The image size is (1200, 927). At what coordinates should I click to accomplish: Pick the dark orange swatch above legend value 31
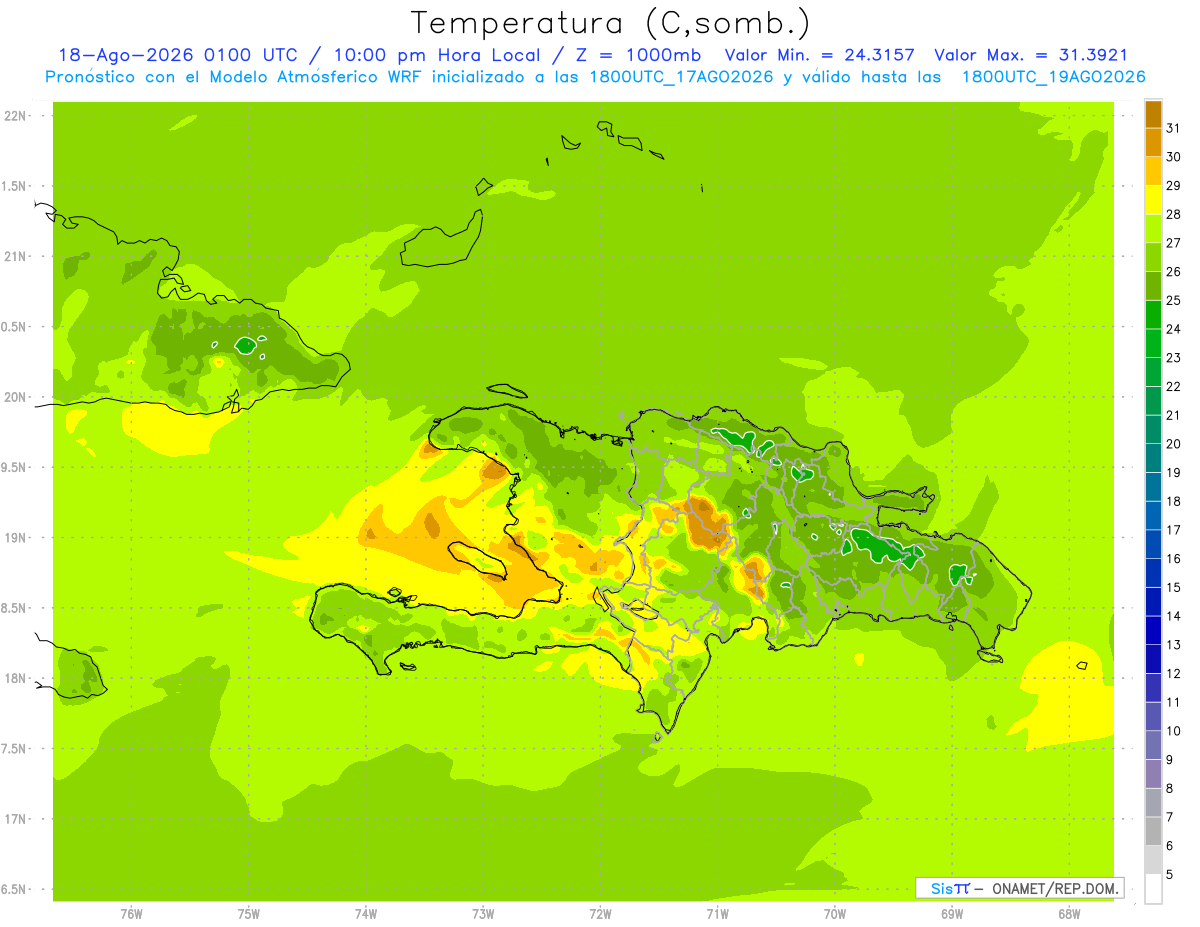(1153, 114)
